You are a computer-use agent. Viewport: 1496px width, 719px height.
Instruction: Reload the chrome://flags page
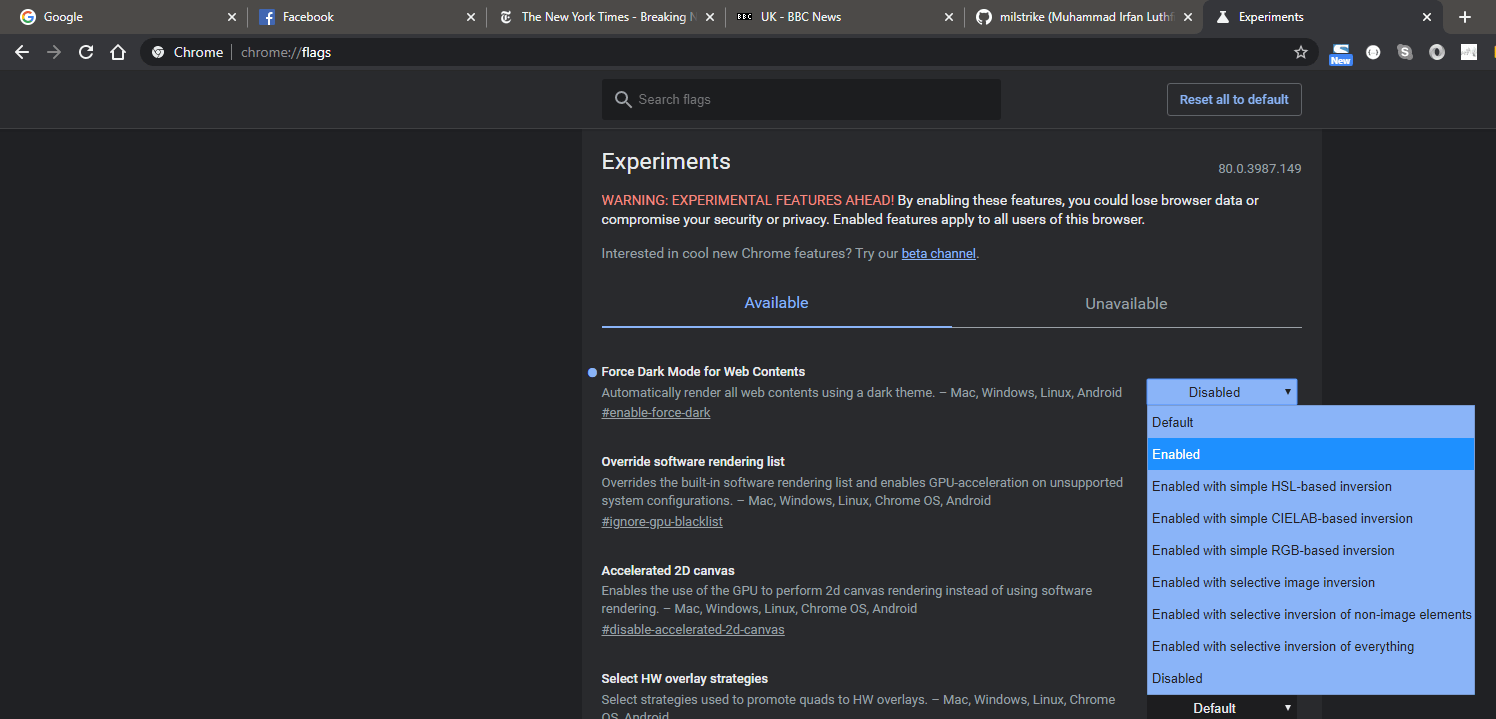click(86, 52)
